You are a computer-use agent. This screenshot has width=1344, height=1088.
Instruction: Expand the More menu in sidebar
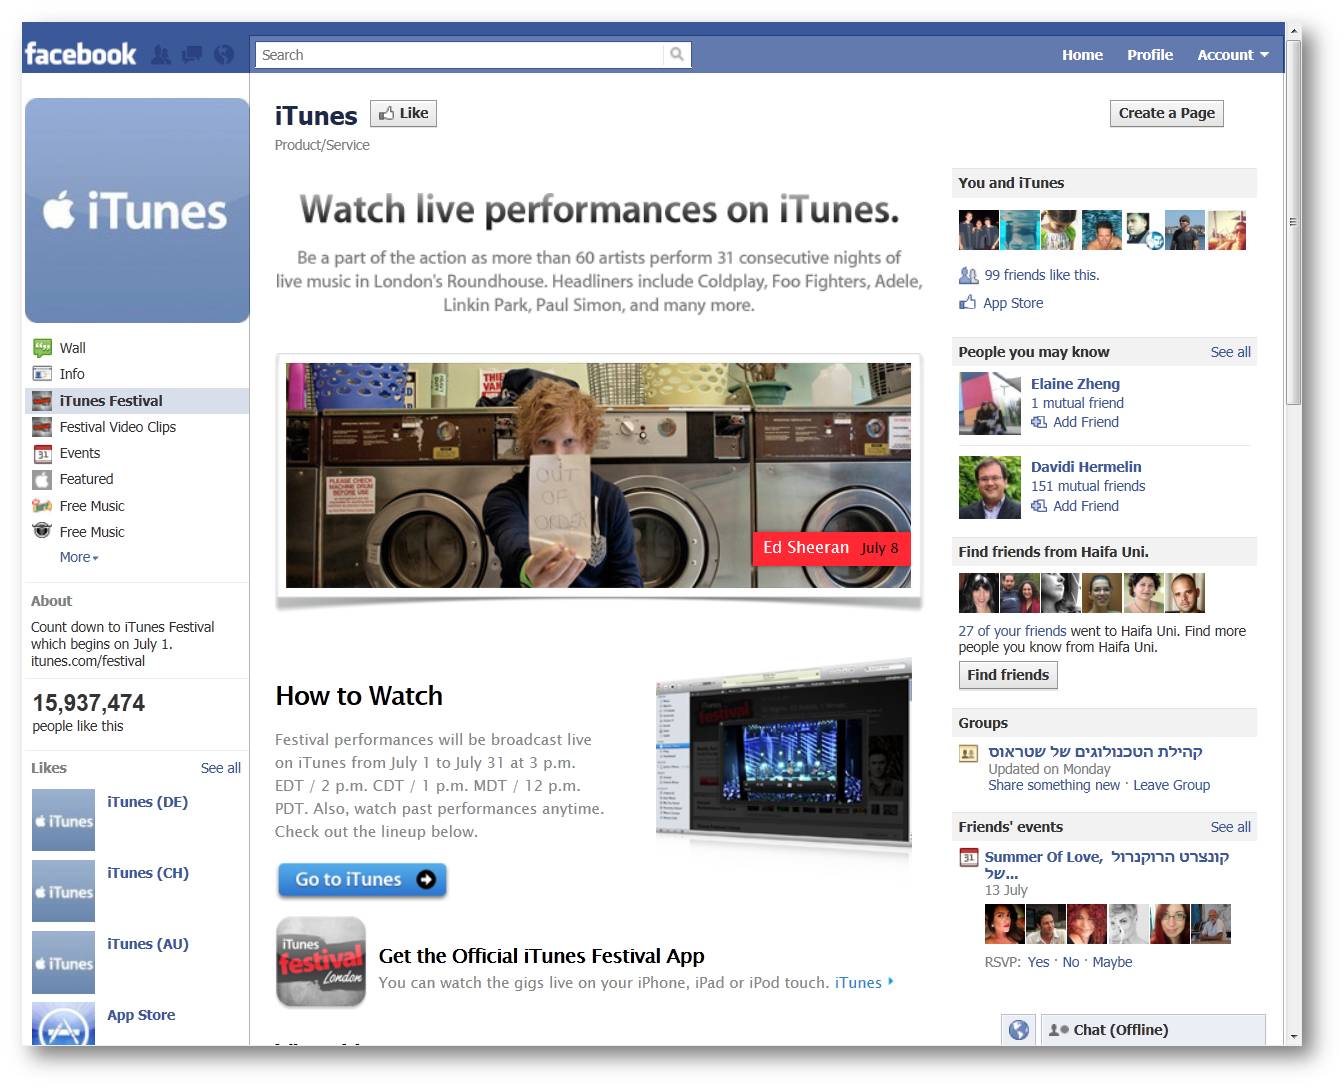tap(79, 557)
